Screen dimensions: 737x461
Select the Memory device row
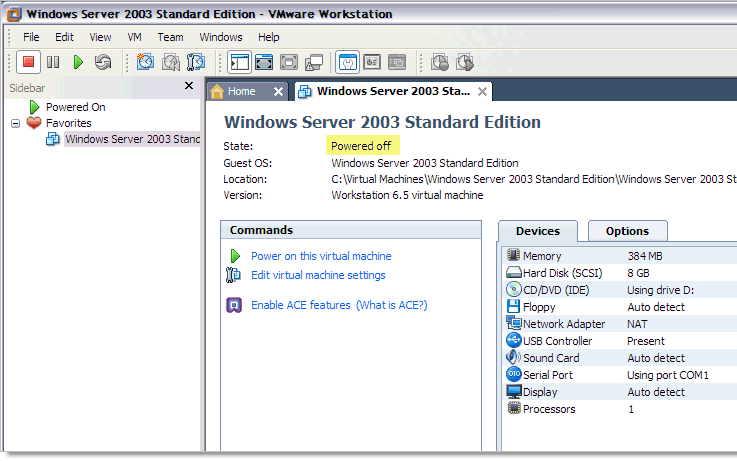coord(619,256)
